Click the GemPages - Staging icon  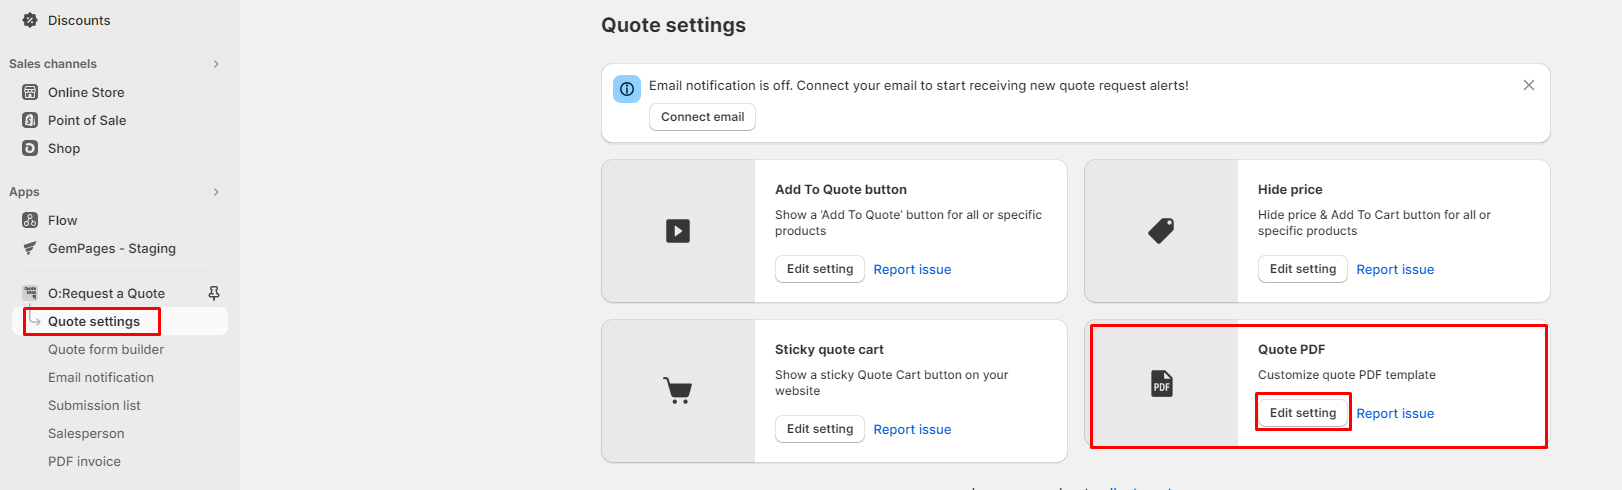click(30, 248)
